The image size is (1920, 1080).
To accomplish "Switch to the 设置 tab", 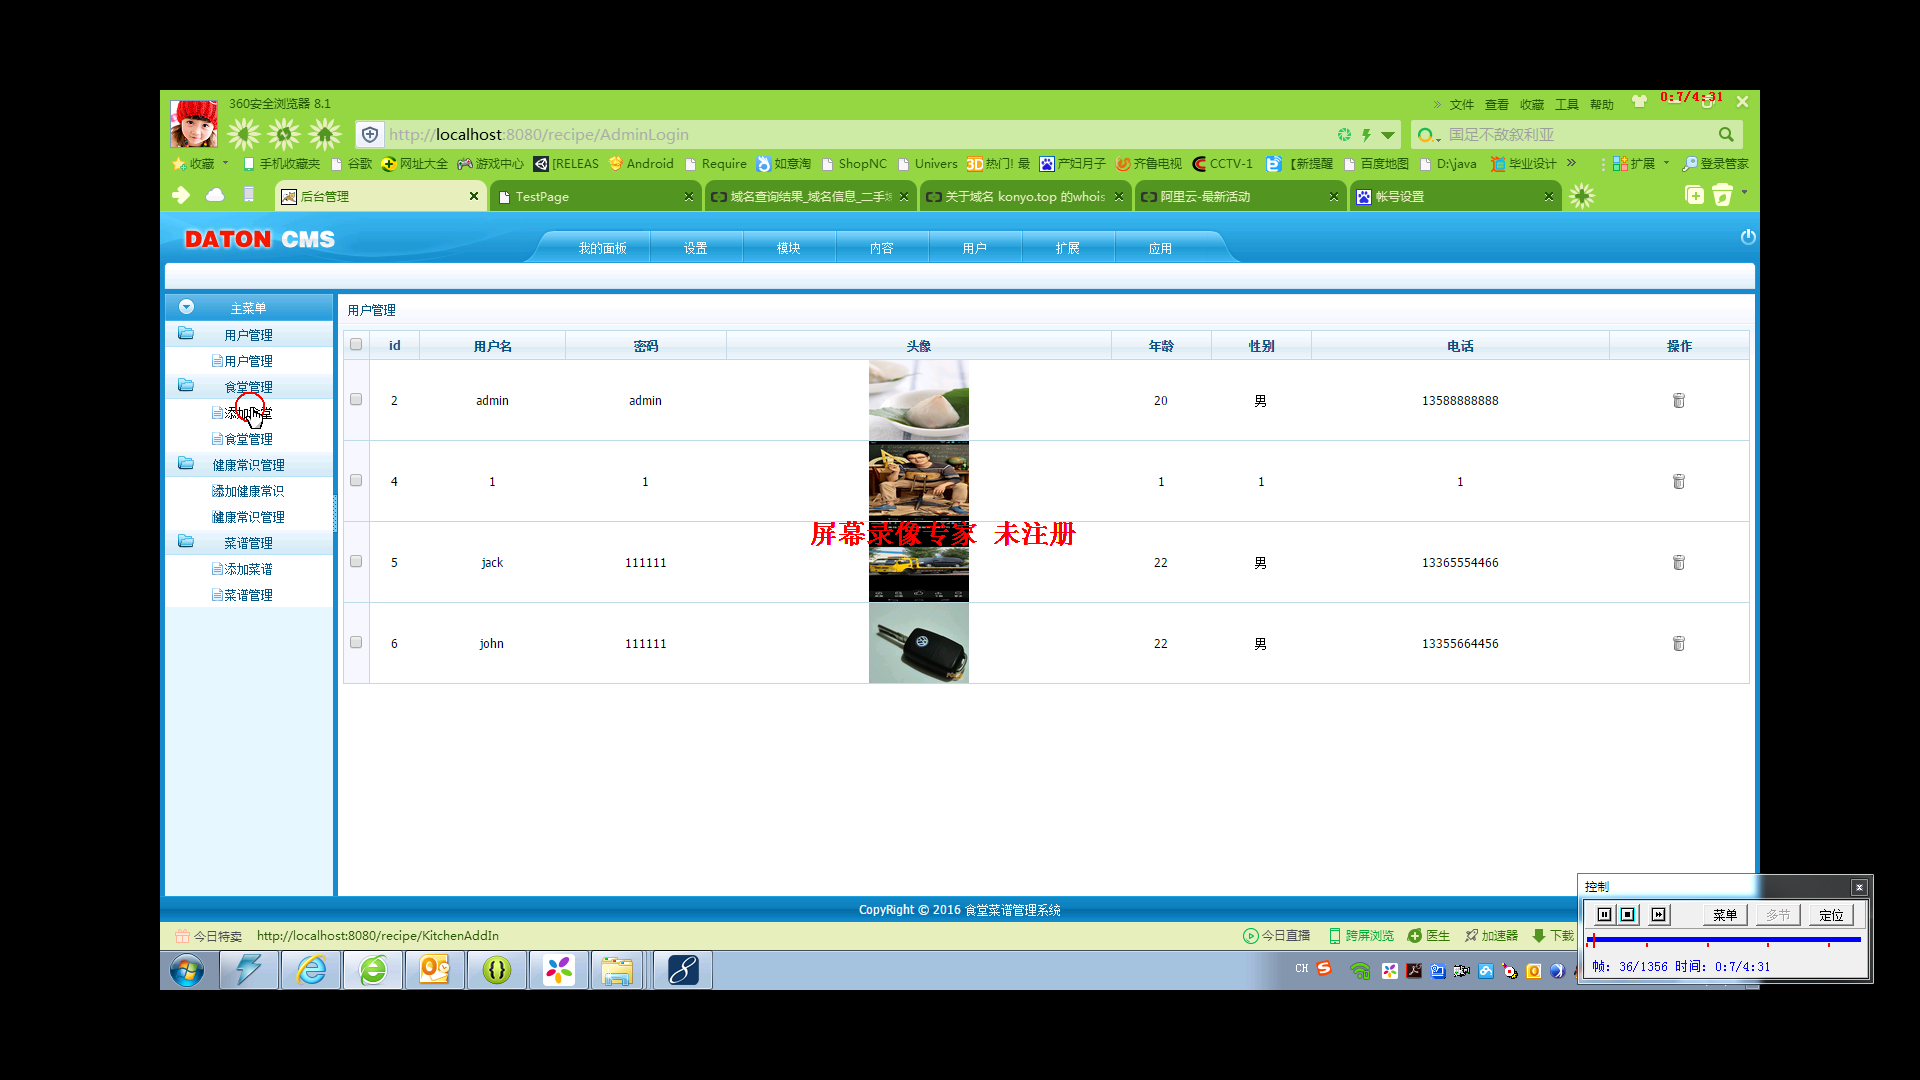I will click(x=696, y=248).
